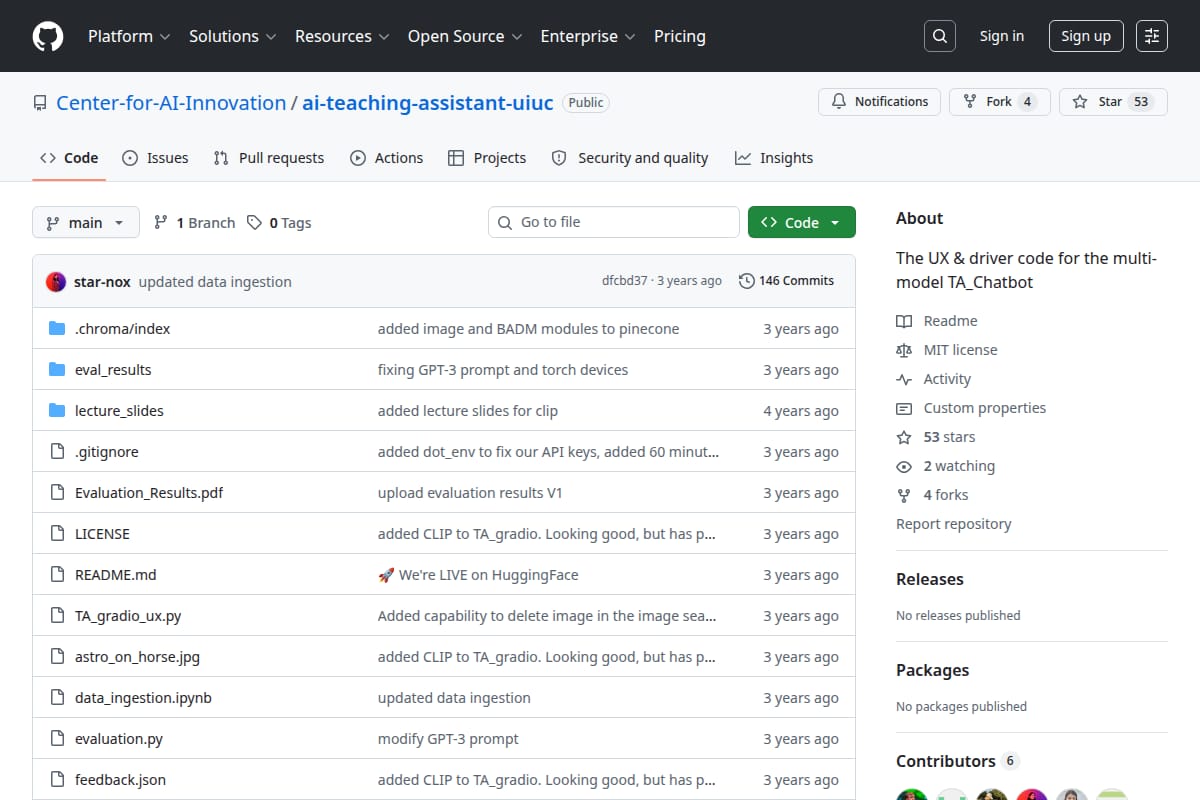Click the Notifications button

pyautogui.click(x=879, y=101)
